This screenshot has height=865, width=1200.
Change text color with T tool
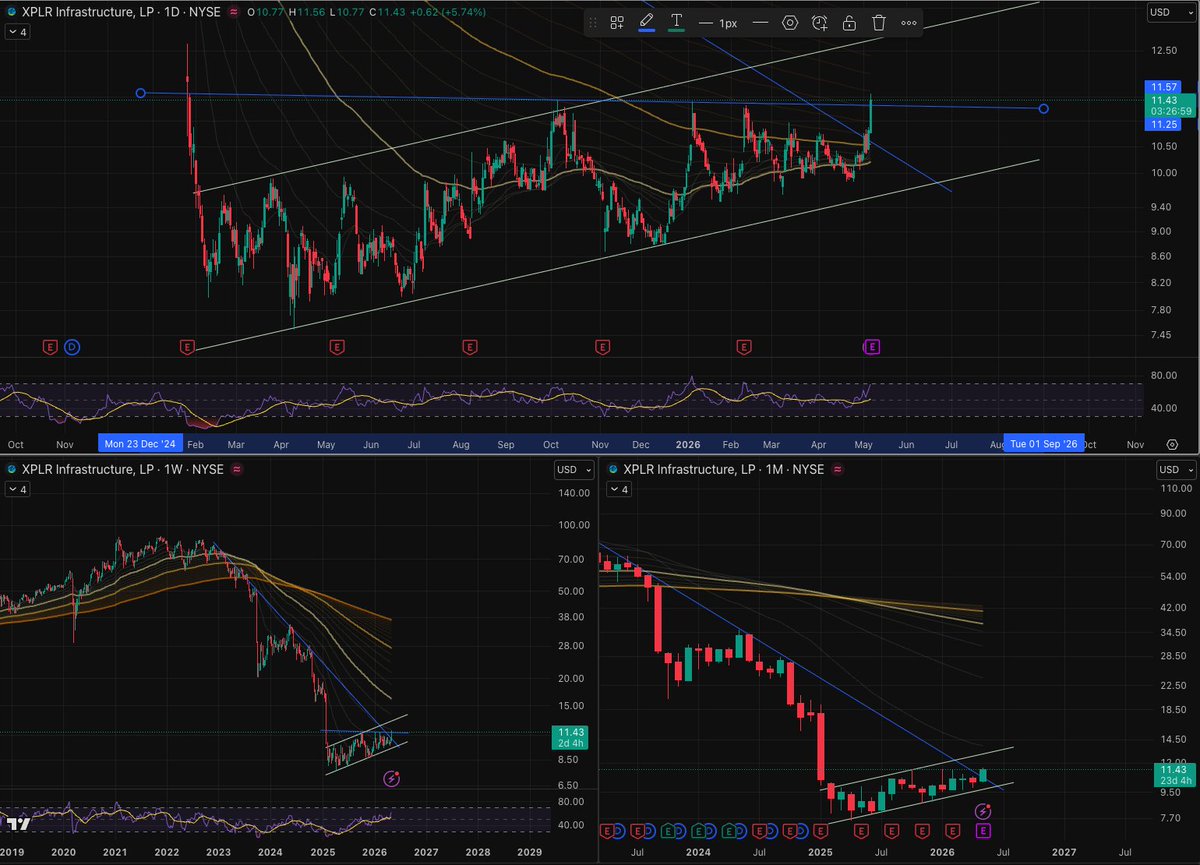[677, 22]
